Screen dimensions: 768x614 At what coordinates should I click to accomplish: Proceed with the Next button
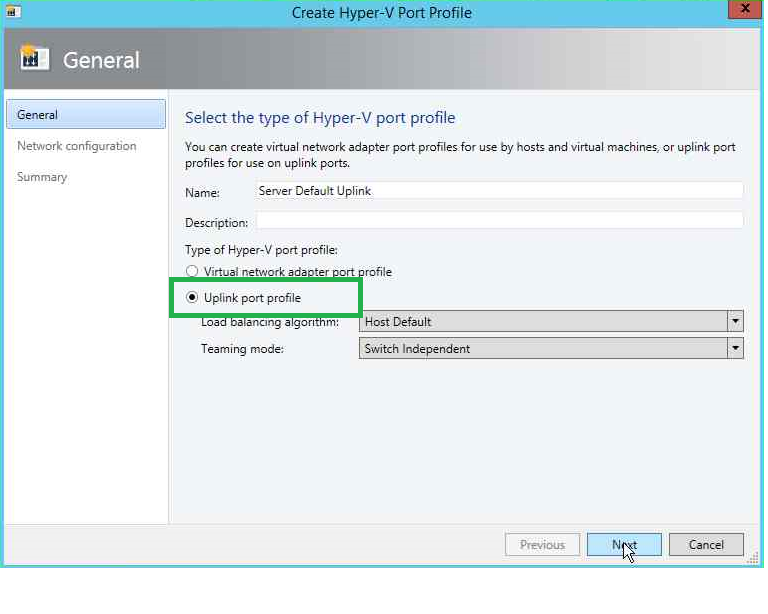(624, 544)
